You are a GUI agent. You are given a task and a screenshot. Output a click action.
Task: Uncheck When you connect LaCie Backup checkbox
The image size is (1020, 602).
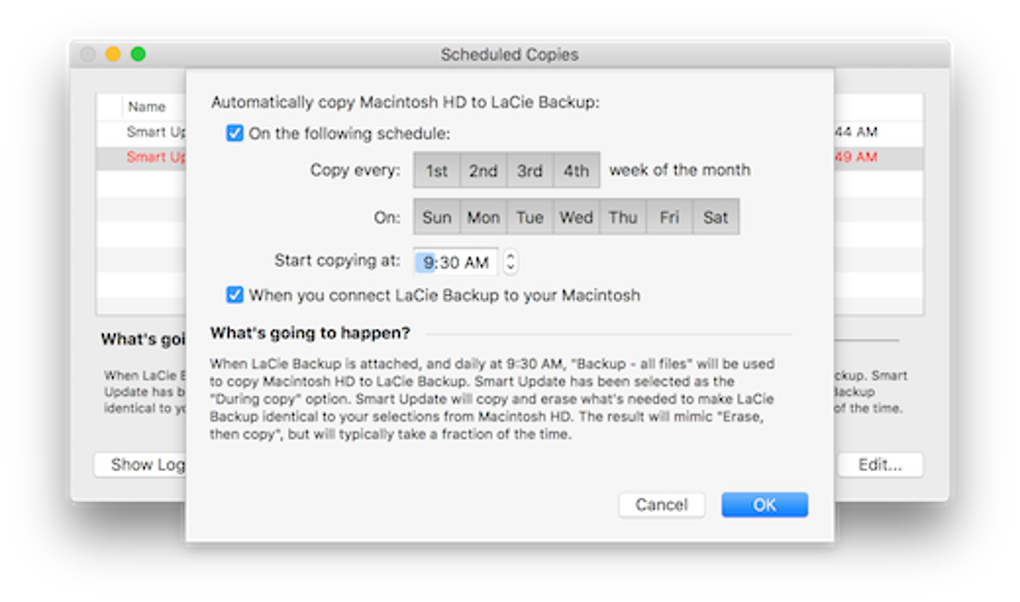tap(235, 295)
